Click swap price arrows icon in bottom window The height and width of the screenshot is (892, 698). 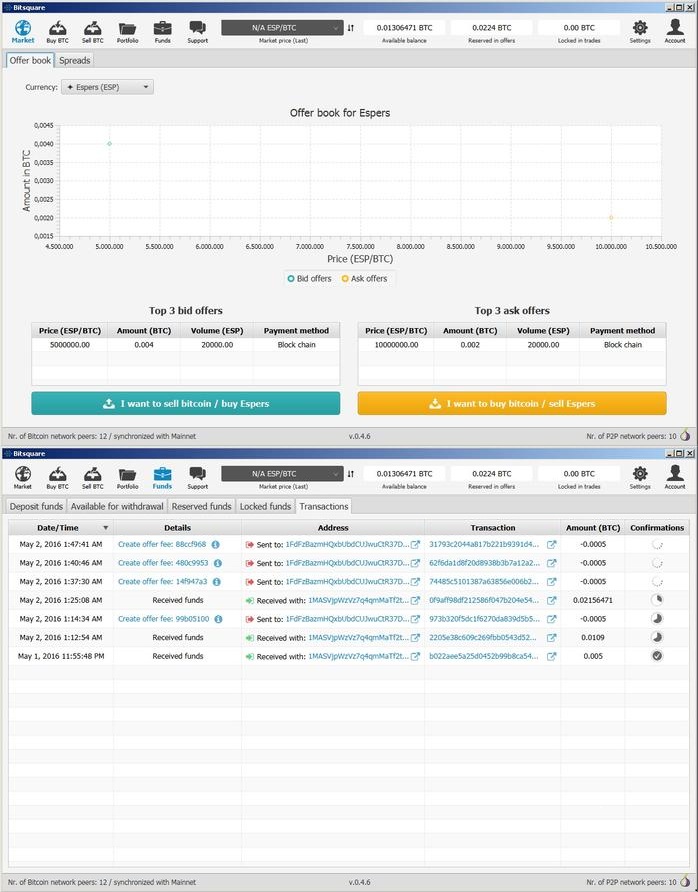(350, 474)
